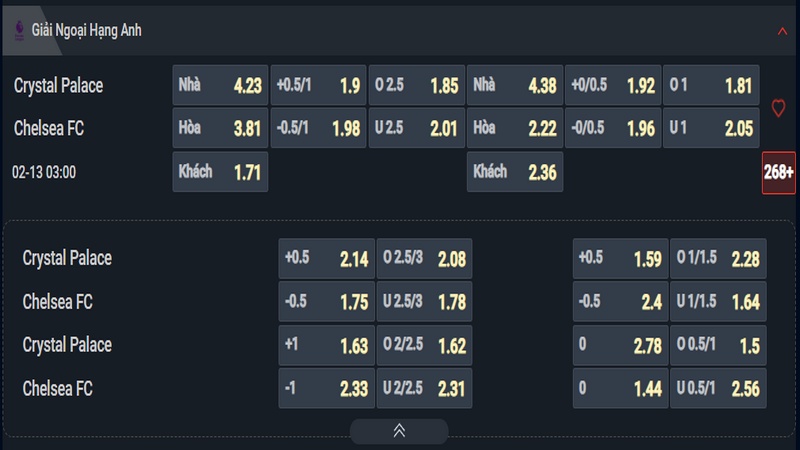Viewport: 800px width, 450px height.
Task: Select Hòa odds 3.81
Action: point(220,128)
